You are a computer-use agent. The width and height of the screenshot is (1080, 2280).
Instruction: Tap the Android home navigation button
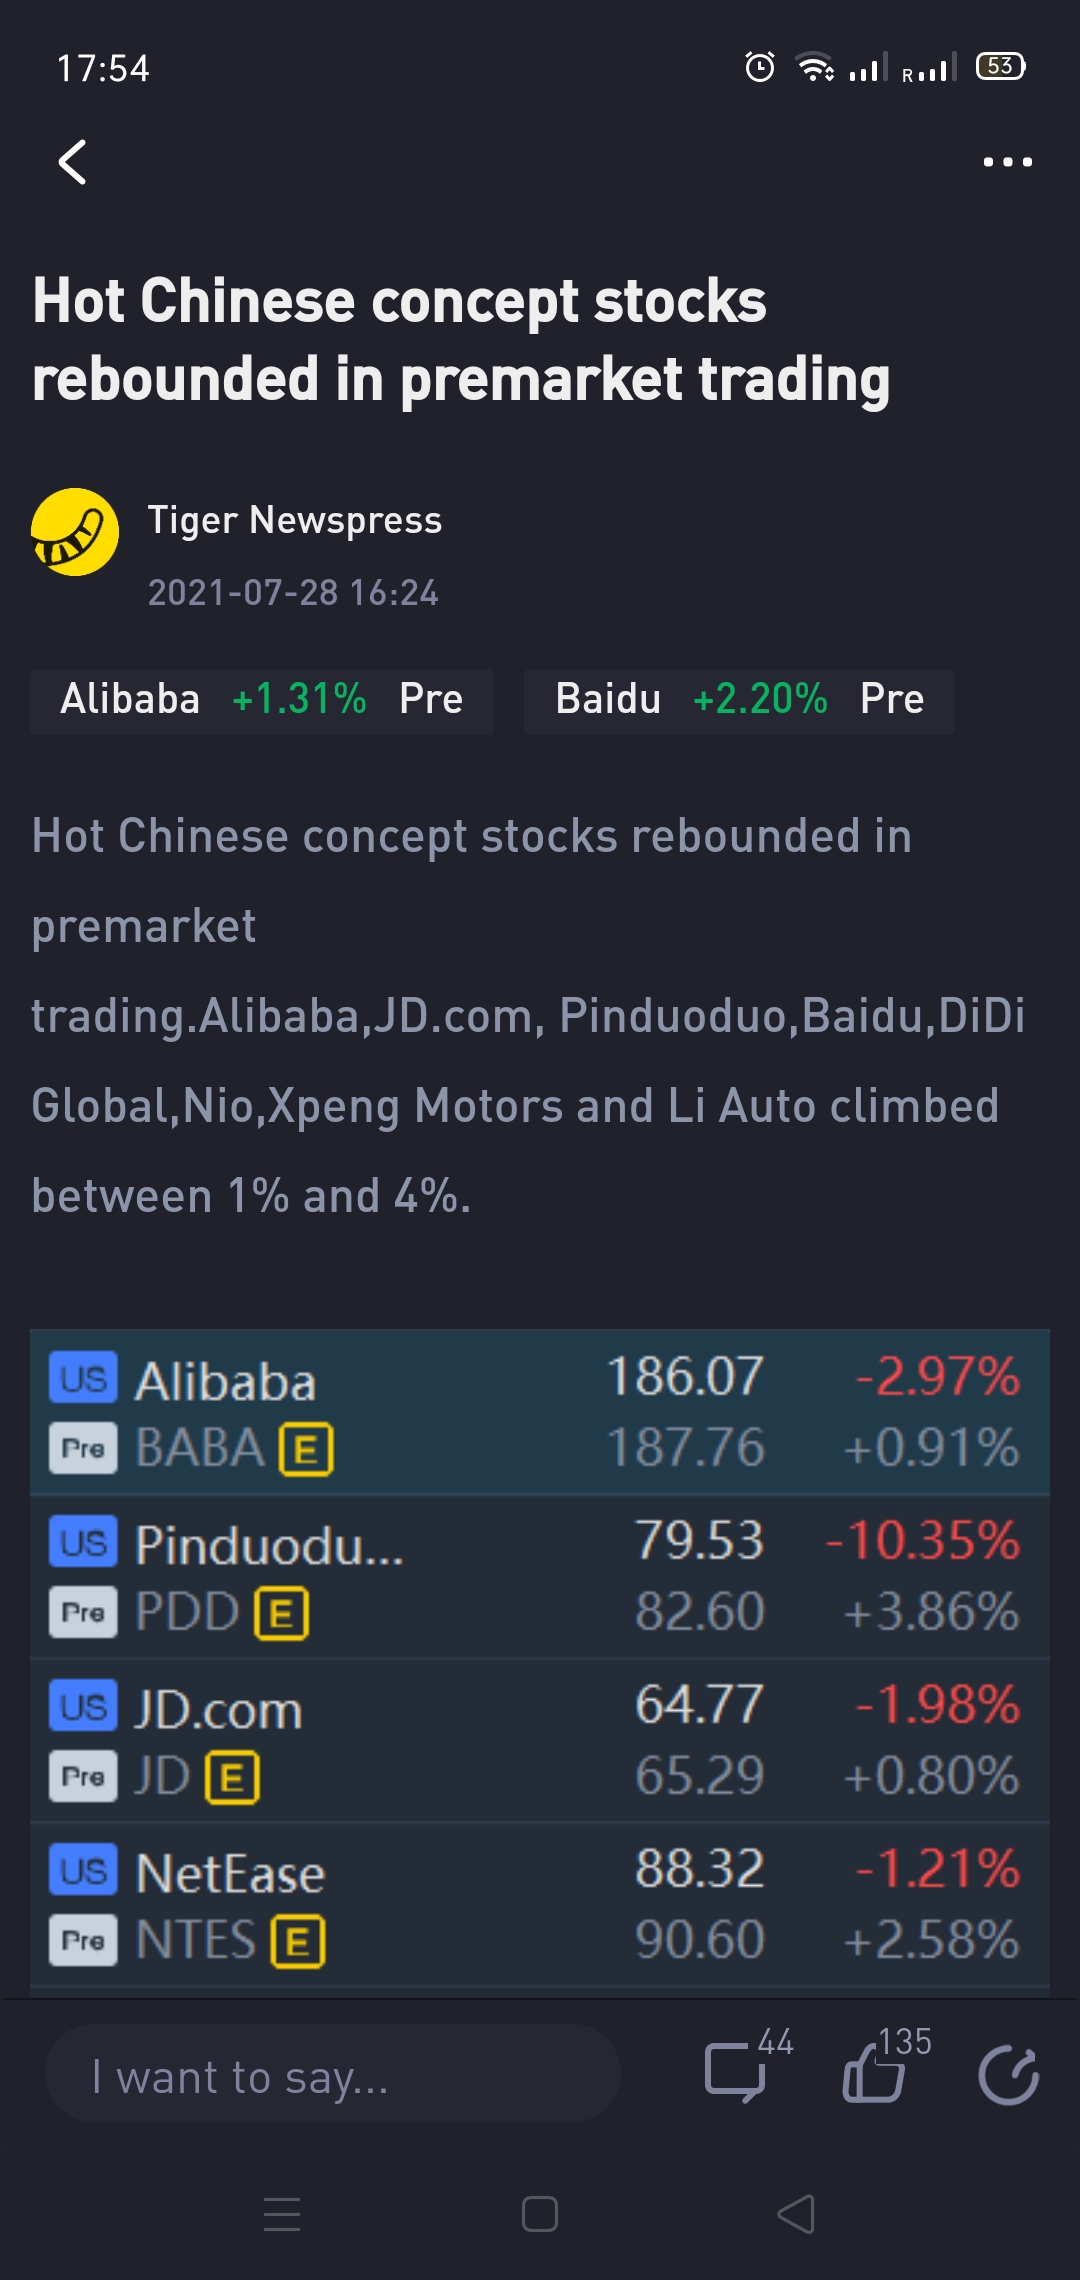tap(540, 2214)
